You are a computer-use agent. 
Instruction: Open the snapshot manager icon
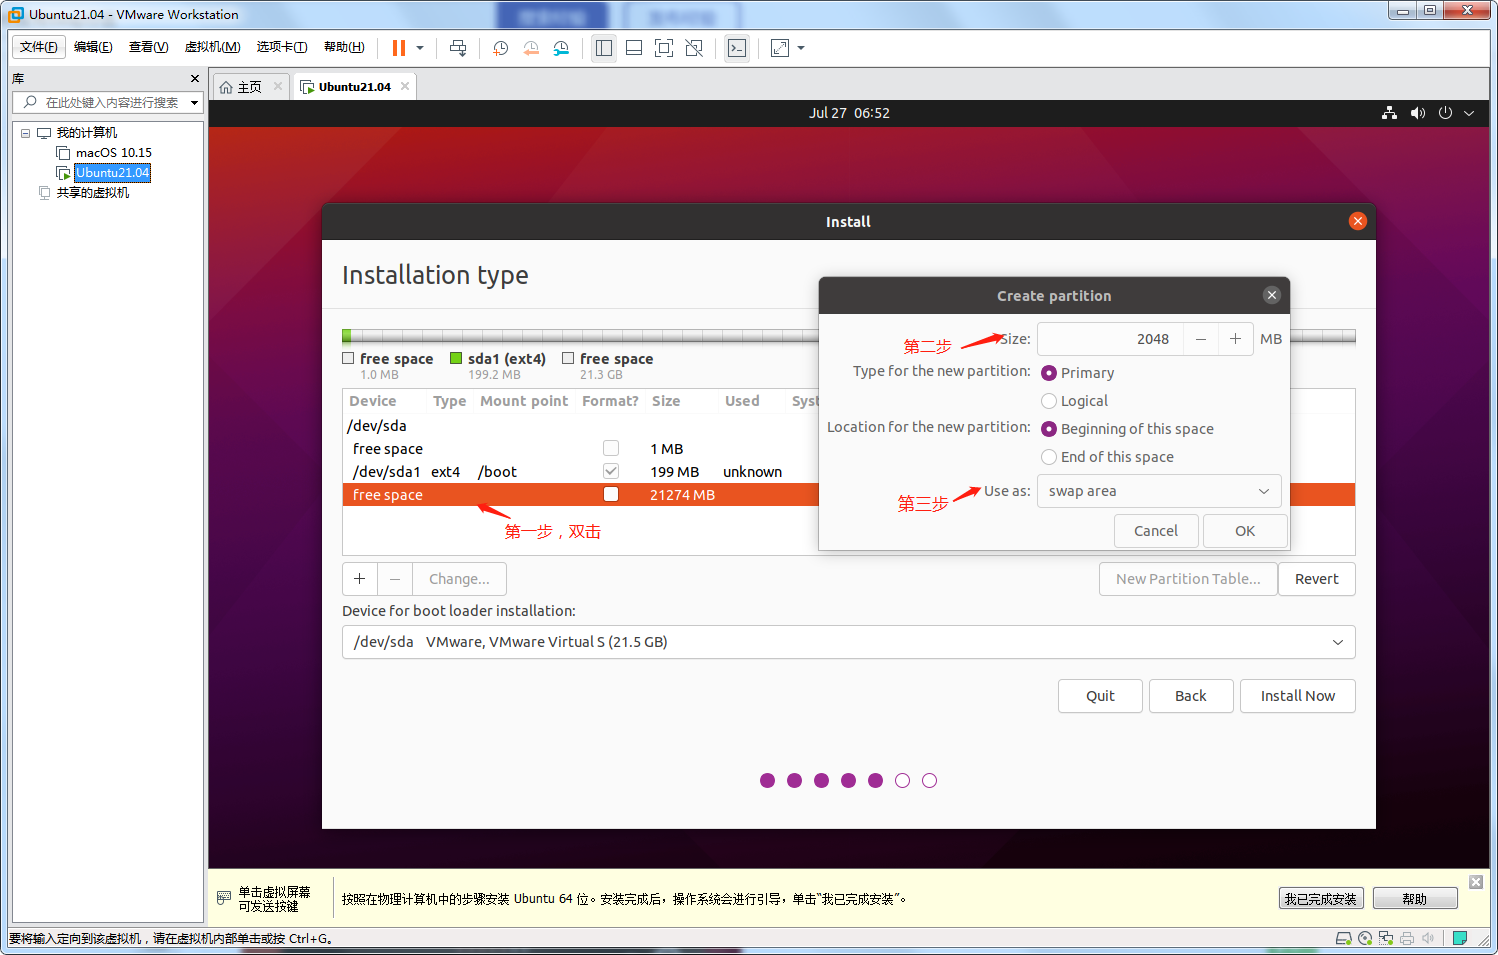(561, 48)
